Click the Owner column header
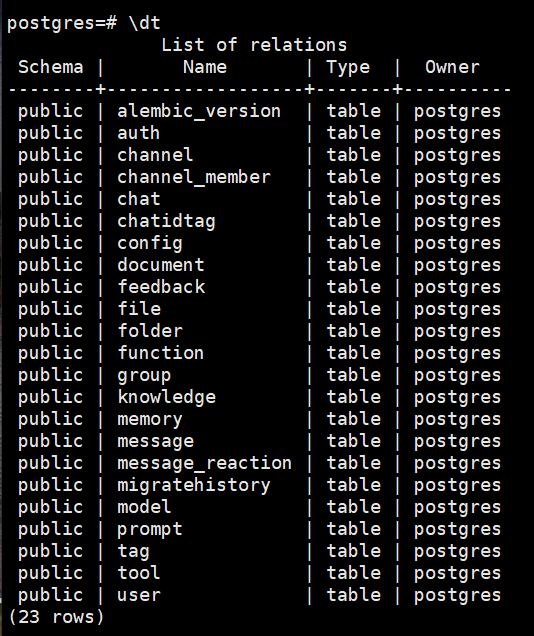534x636 pixels. pyautogui.click(x=452, y=67)
